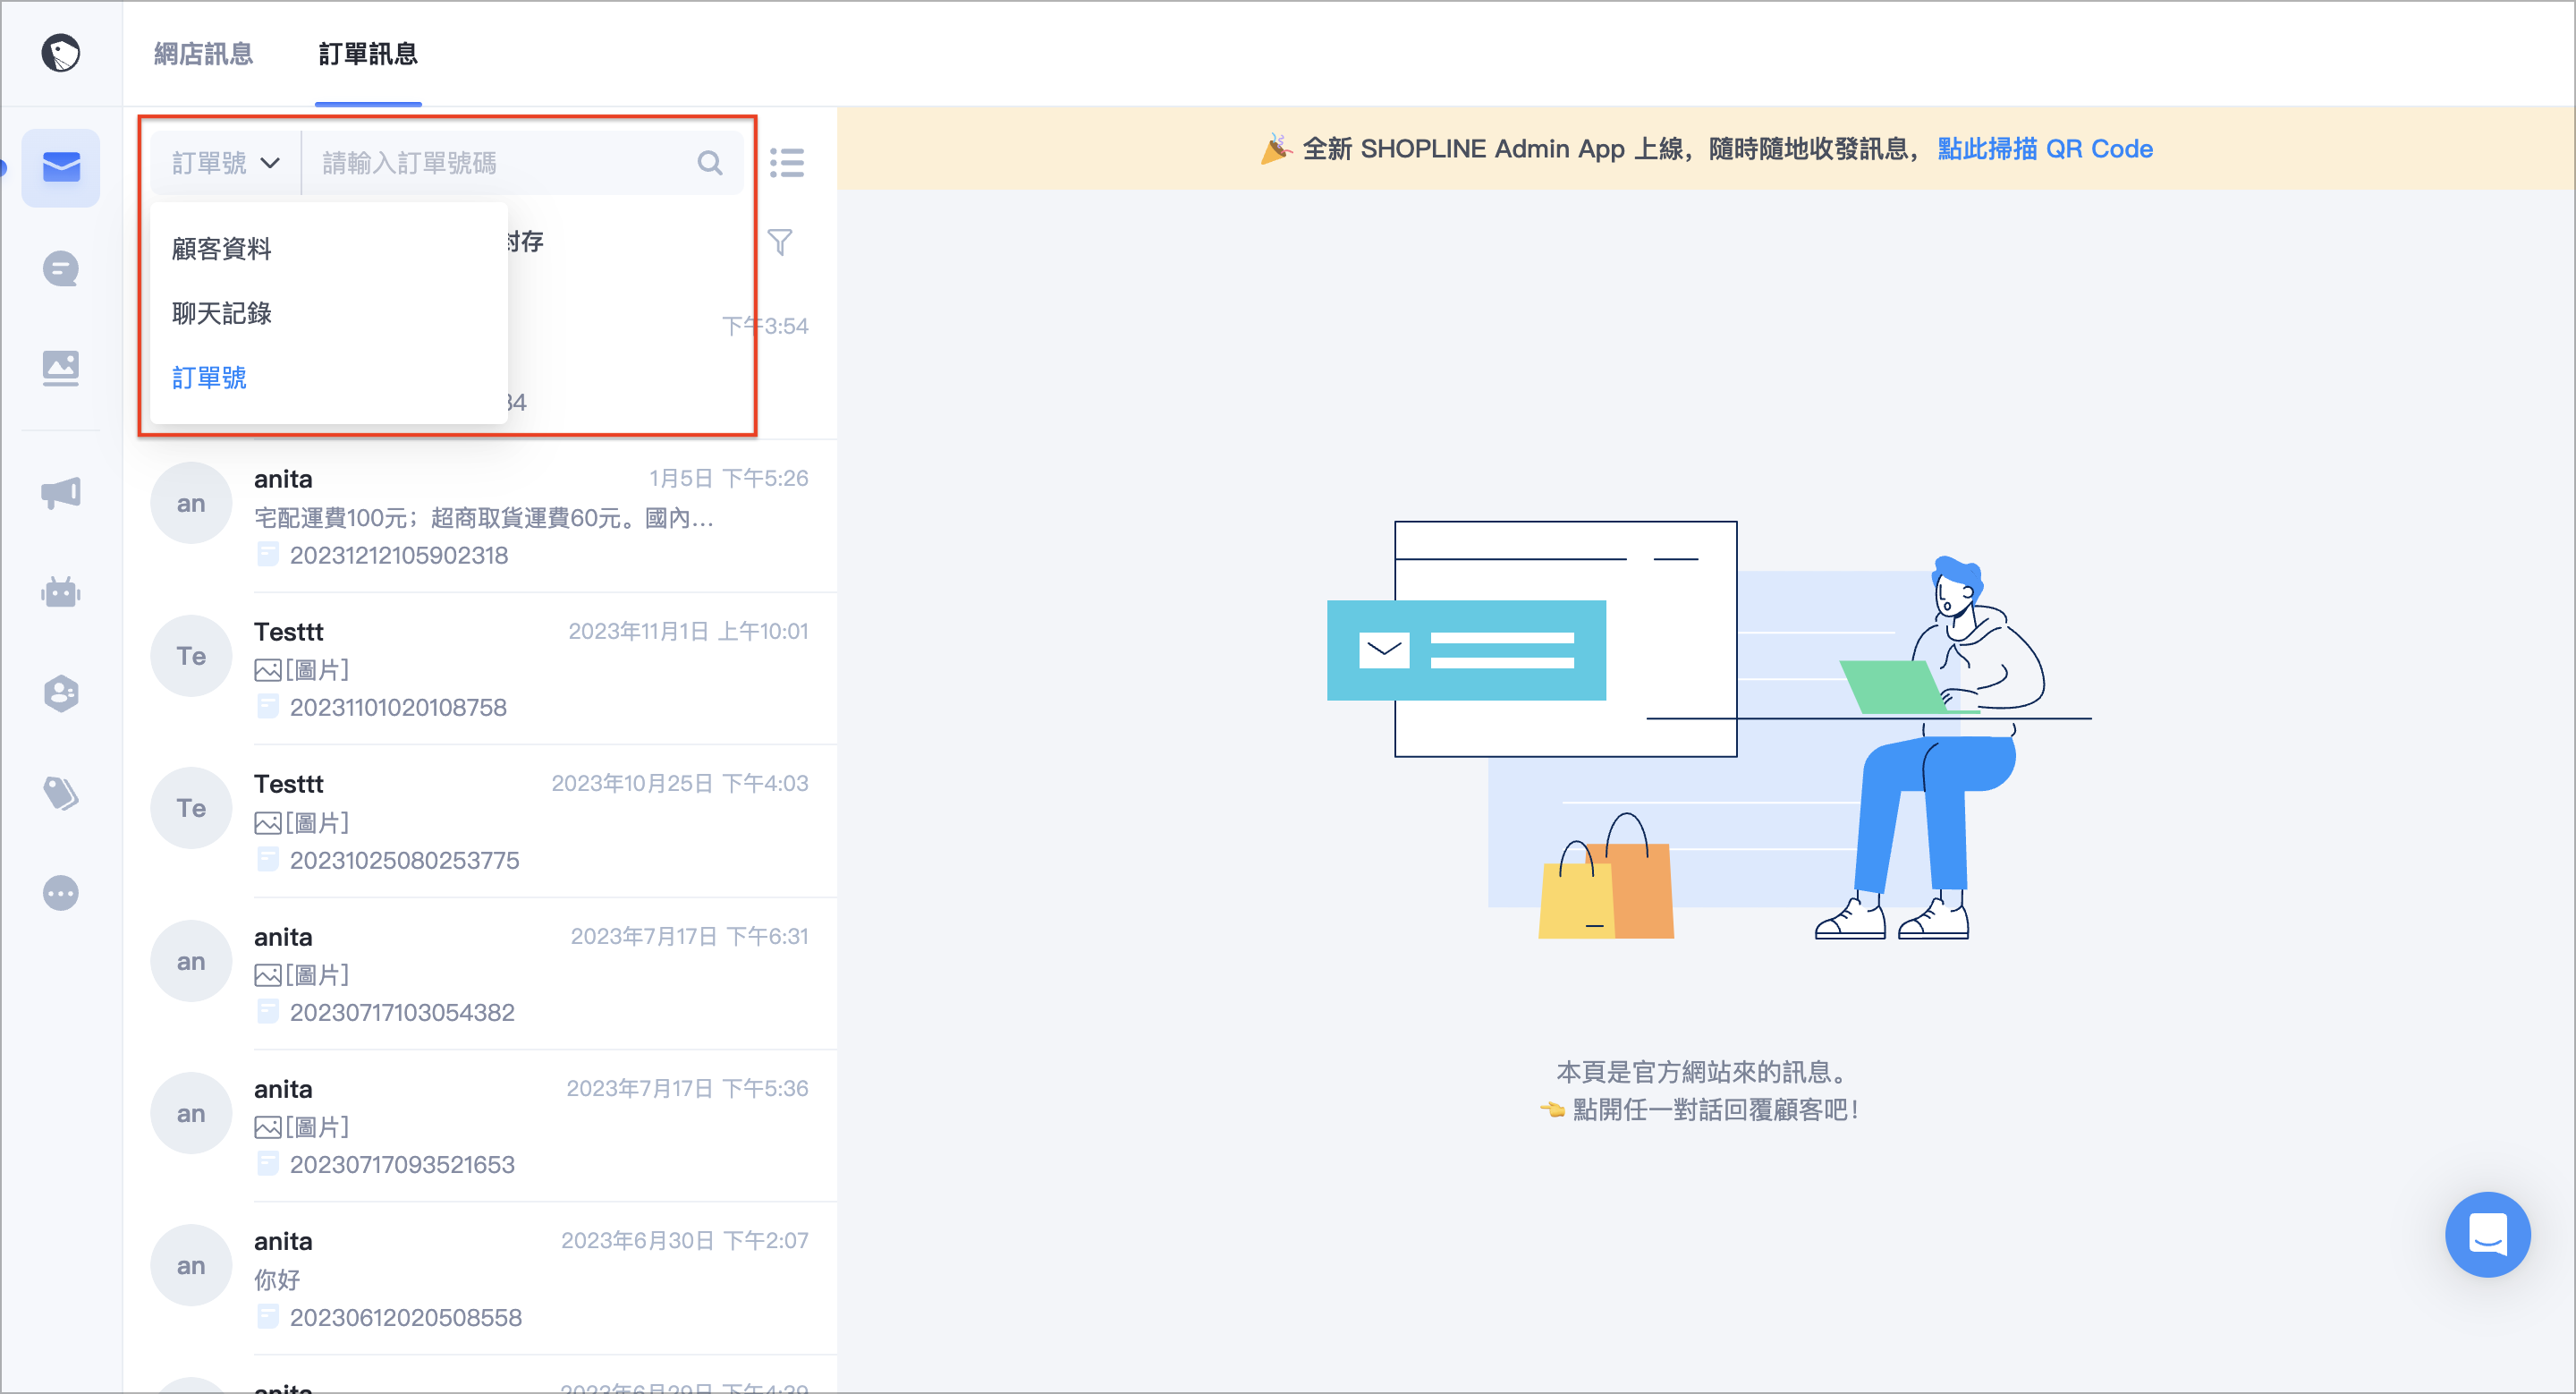Image resolution: width=2576 pixels, height=1394 pixels.
Task: Open the blue support chat widget
Action: [x=2487, y=1234]
